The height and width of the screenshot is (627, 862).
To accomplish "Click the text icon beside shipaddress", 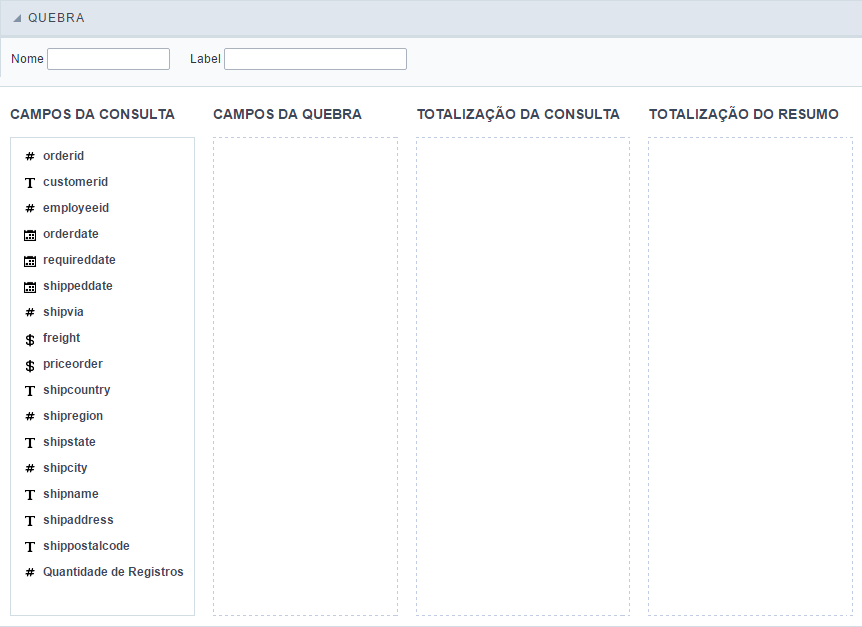I will point(30,521).
